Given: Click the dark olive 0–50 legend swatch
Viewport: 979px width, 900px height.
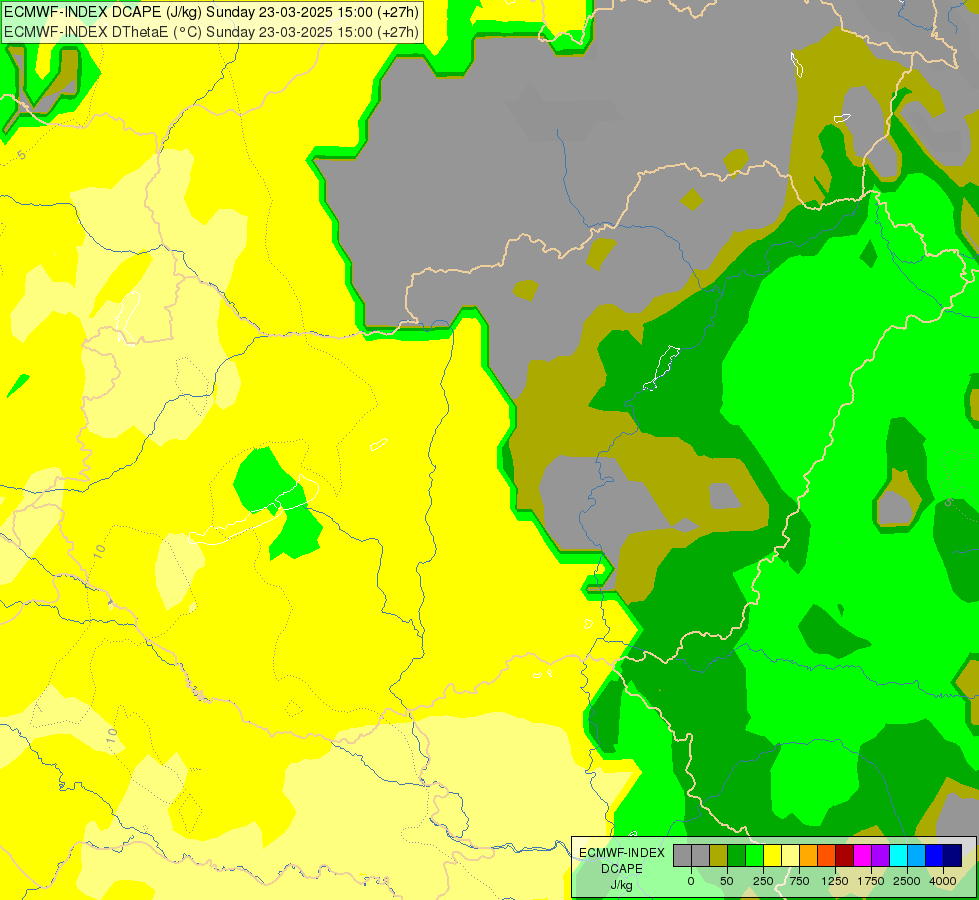Looking at the screenshot, I should tap(719, 856).
